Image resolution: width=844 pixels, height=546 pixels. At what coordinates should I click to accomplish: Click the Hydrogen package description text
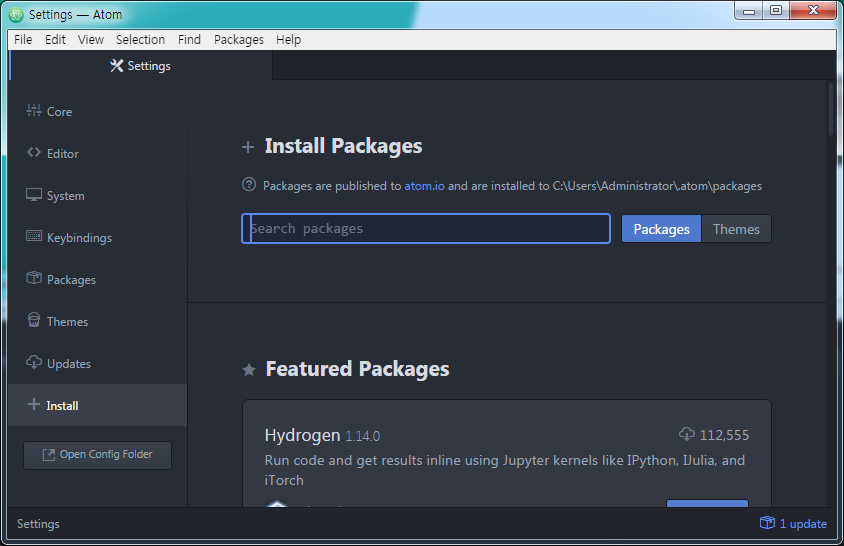505,470
